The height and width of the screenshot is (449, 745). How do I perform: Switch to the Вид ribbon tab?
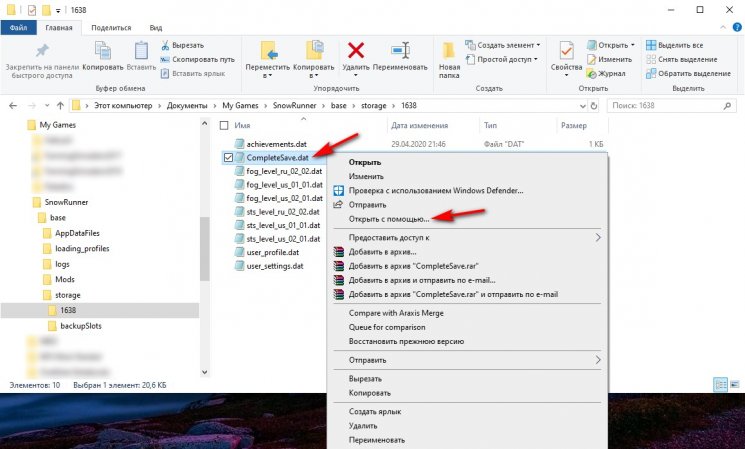pos(155,28)
